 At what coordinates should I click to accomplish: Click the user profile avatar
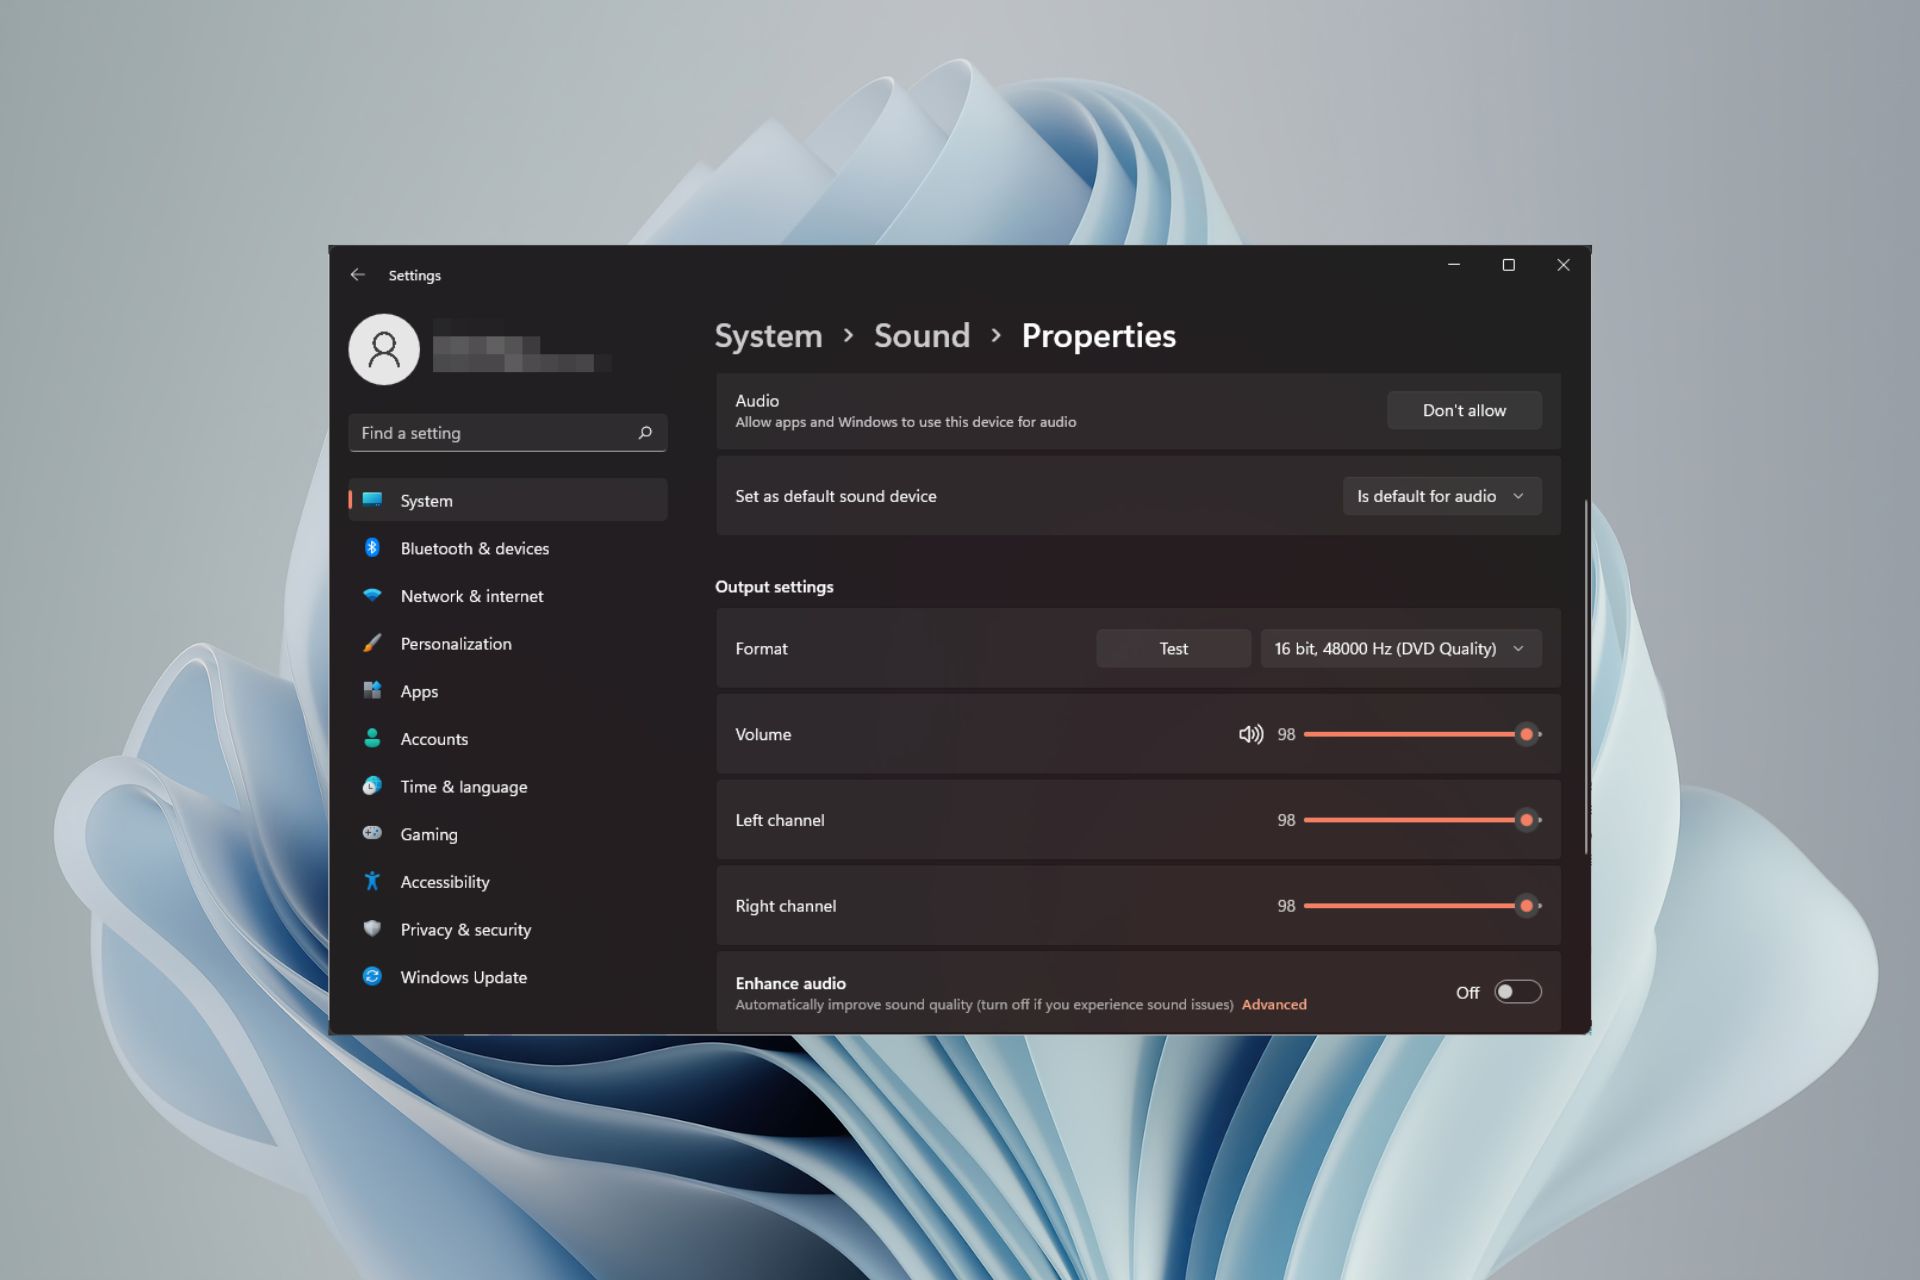(383, 349)
